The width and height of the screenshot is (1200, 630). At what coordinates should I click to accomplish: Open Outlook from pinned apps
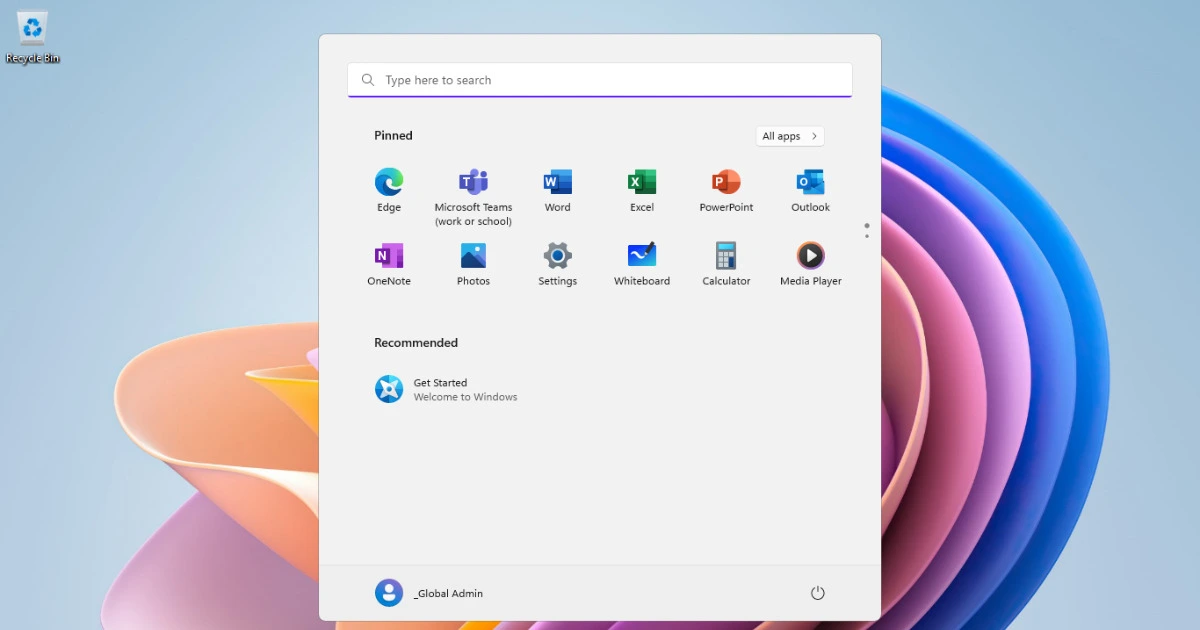[810, 191]
